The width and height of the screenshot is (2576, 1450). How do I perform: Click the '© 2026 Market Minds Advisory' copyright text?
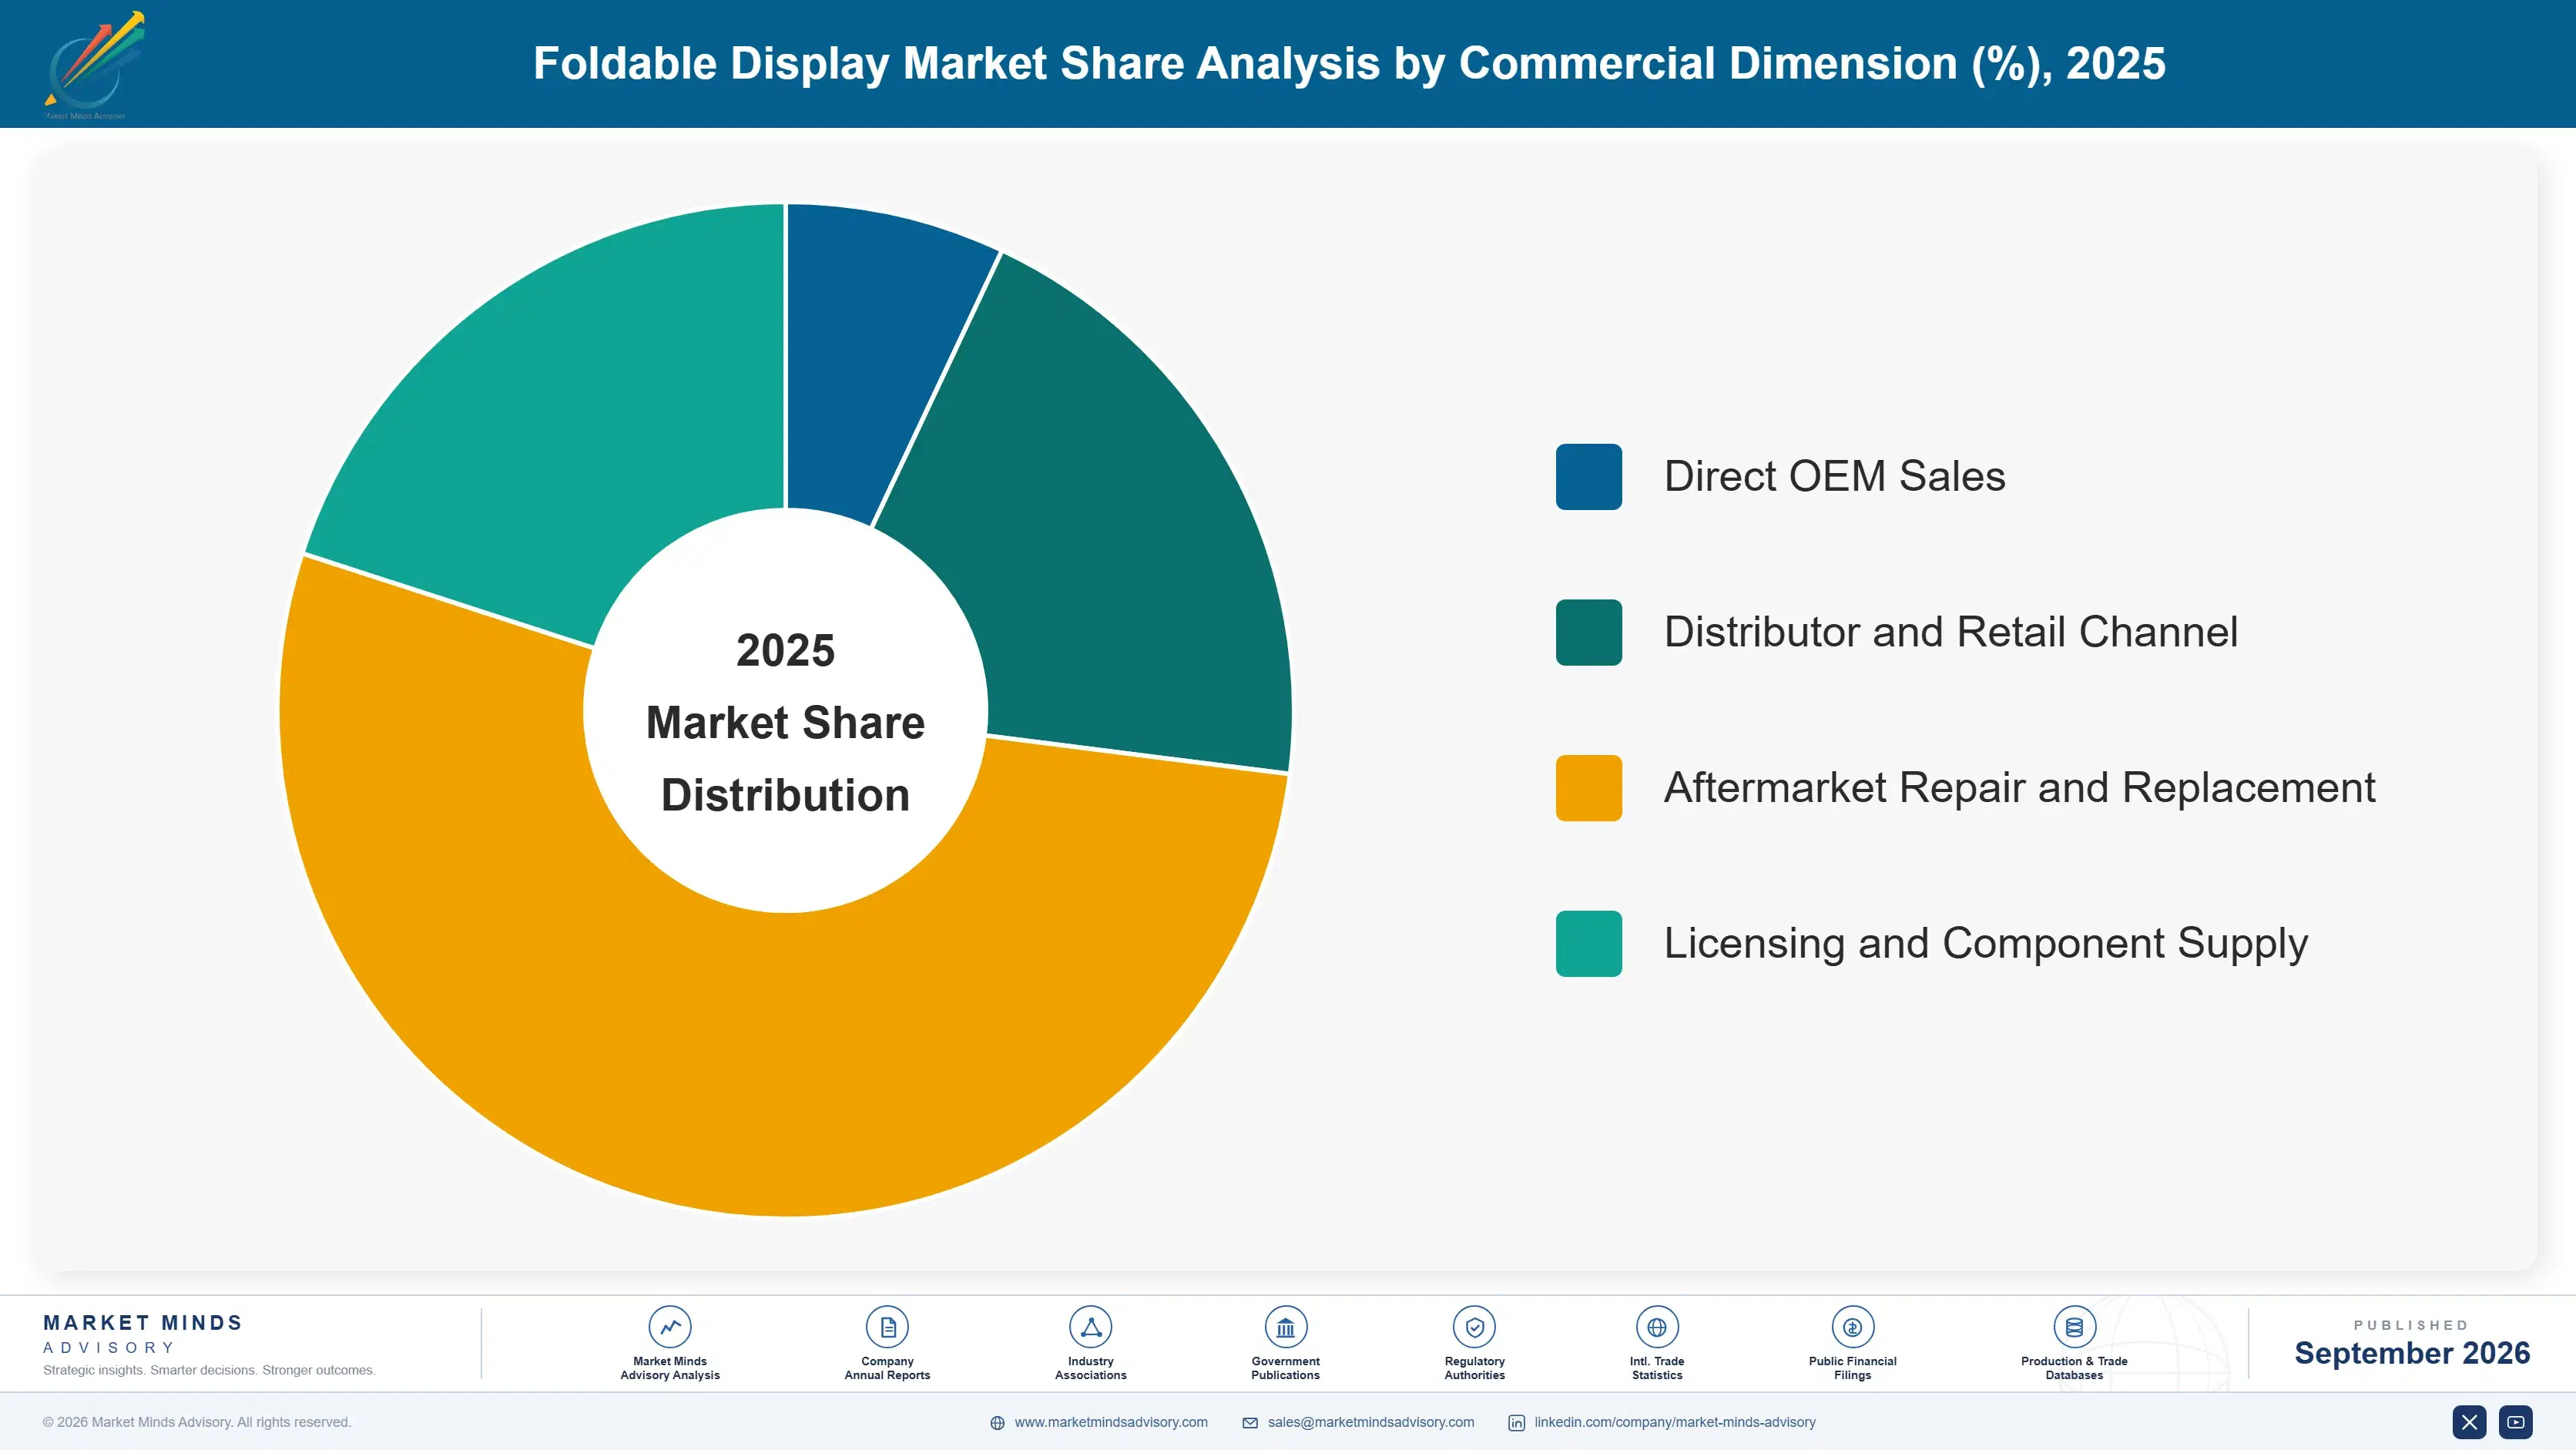point(197,1422)
